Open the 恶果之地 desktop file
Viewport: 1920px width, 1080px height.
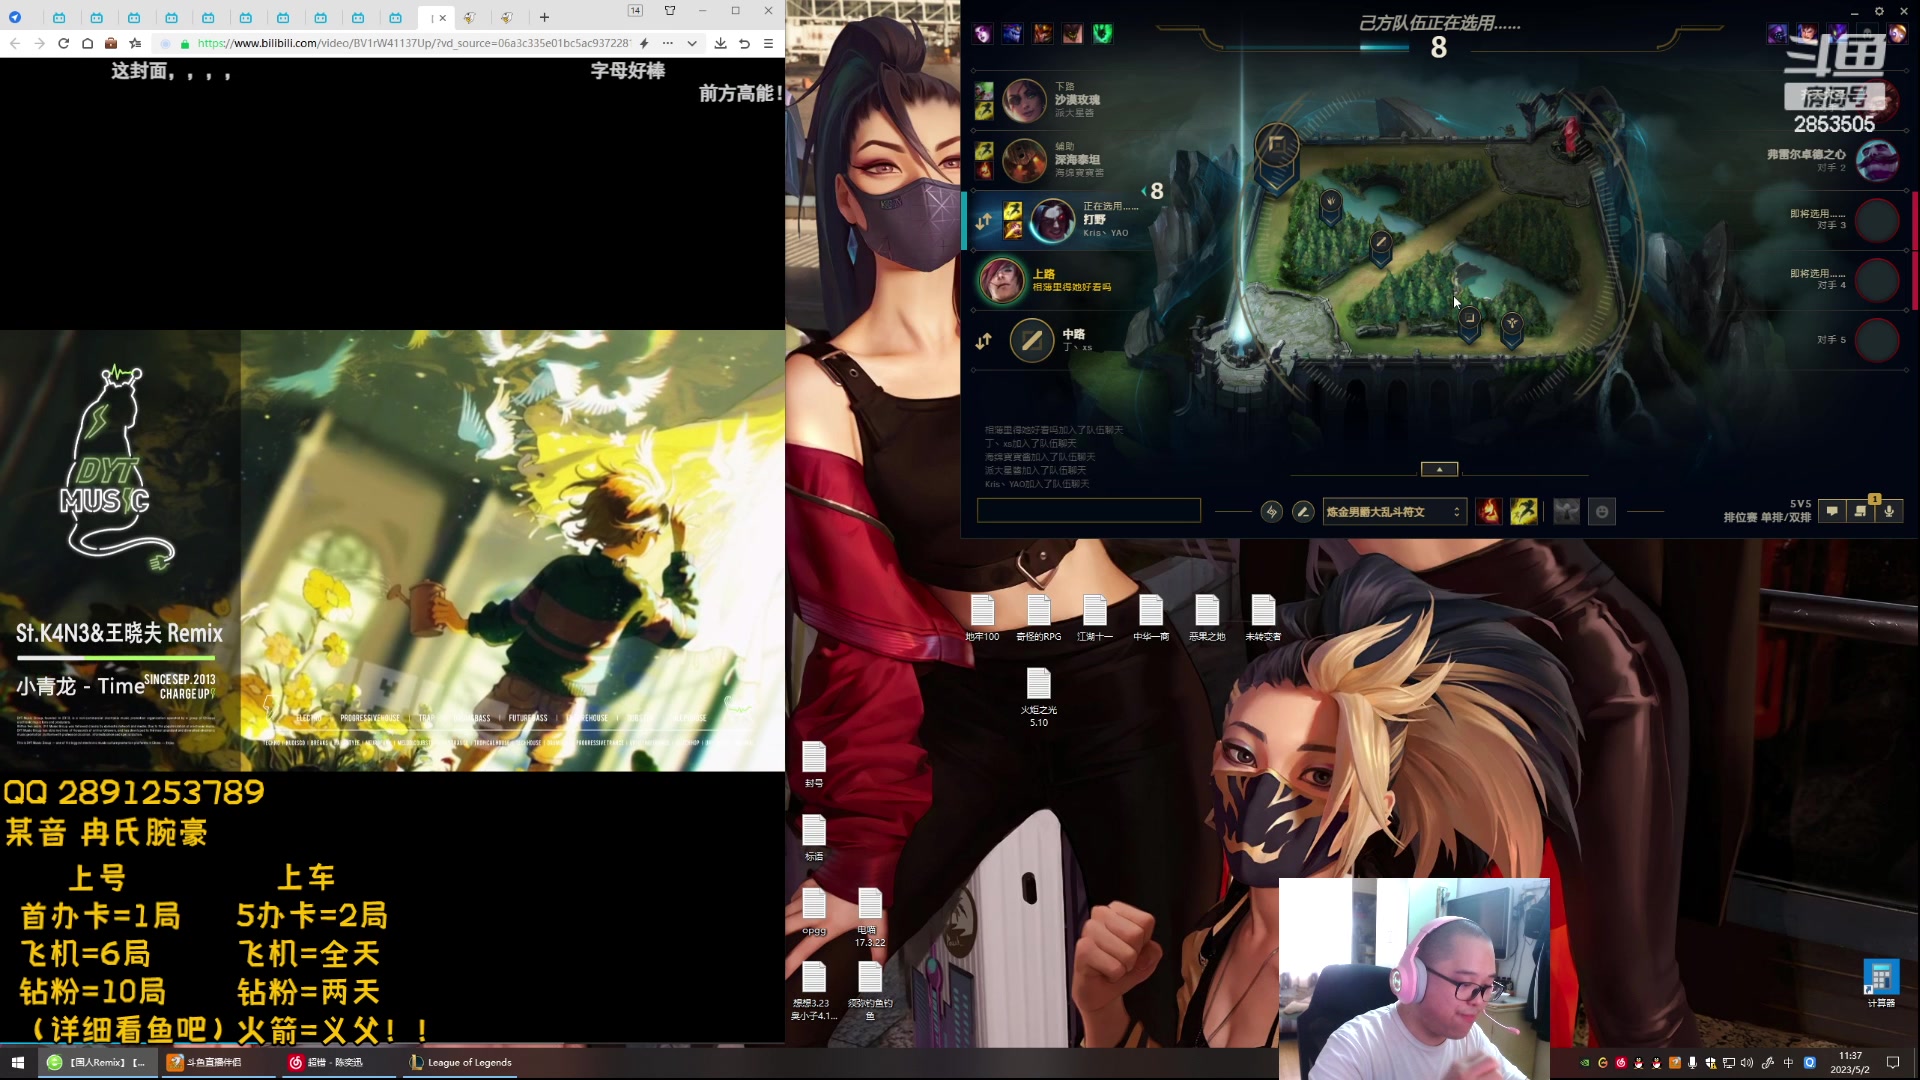coord(1207,617)
